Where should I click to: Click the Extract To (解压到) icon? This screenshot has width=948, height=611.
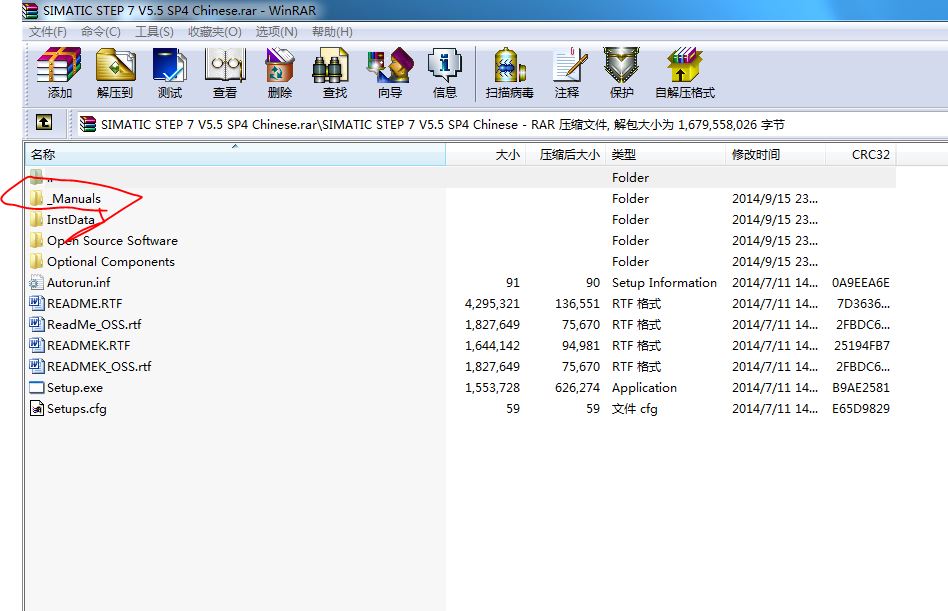[x=115, y=65]
